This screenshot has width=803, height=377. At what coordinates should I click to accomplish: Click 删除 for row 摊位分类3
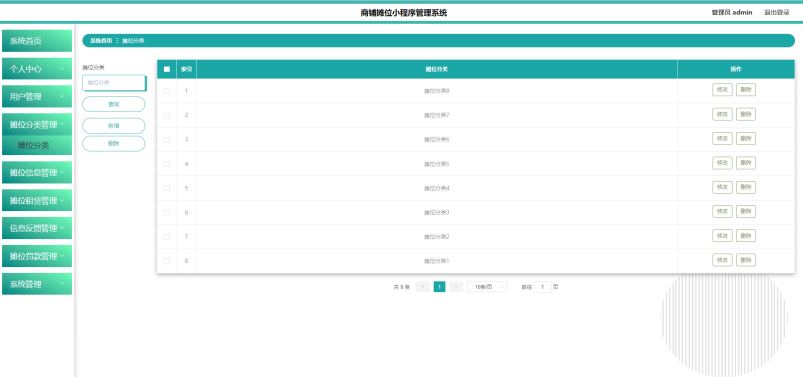[746, 211]
